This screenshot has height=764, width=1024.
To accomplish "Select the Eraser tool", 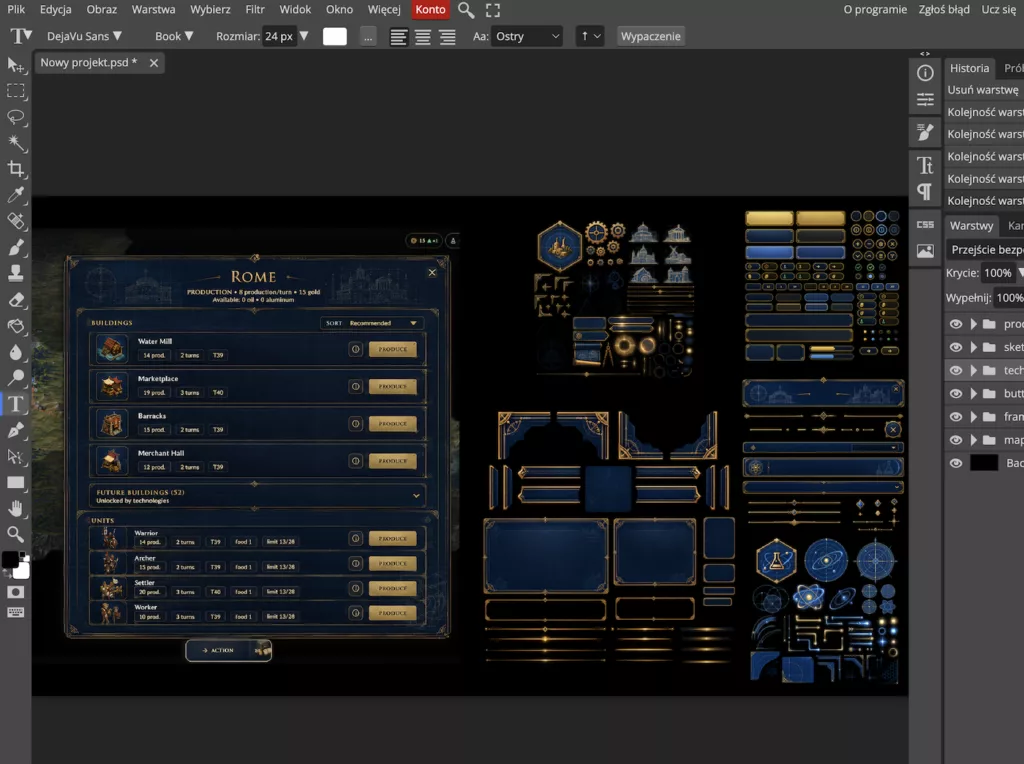I will click(16, 299).
